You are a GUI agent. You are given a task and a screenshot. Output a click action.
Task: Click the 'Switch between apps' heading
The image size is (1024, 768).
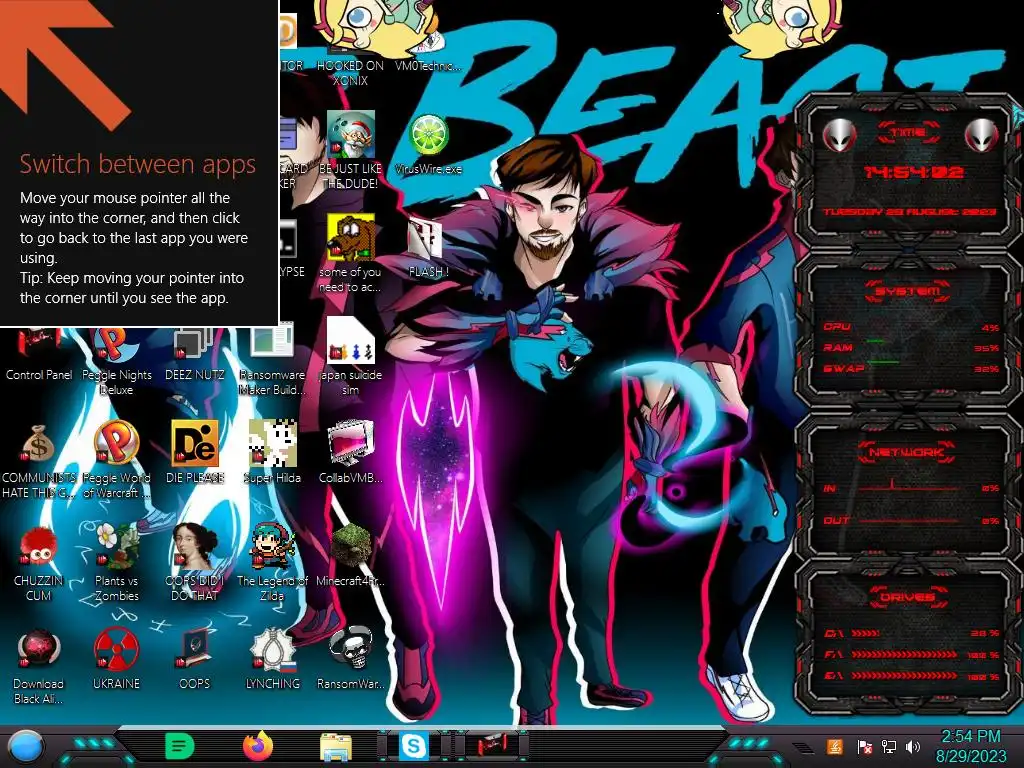point(138,164)
